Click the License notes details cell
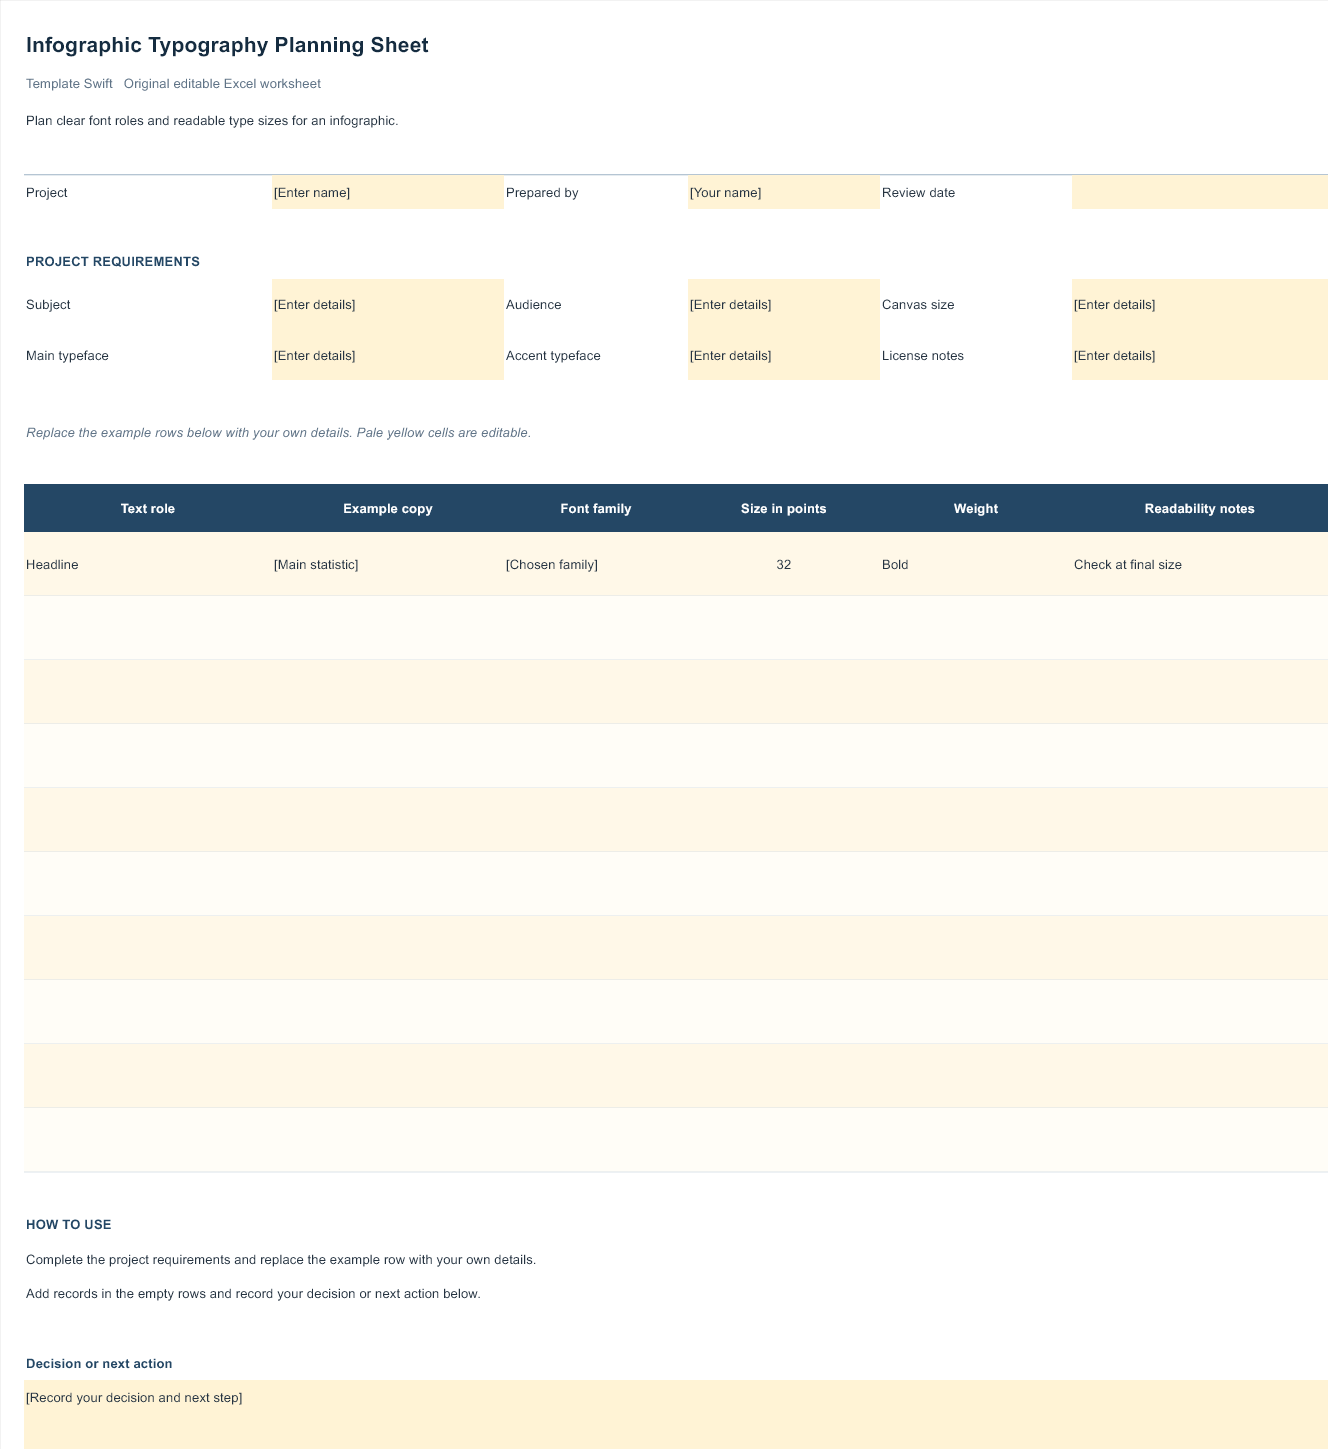This screenshot has width=1328, height=1449. pyautogui.click(x=1200, y=356)
